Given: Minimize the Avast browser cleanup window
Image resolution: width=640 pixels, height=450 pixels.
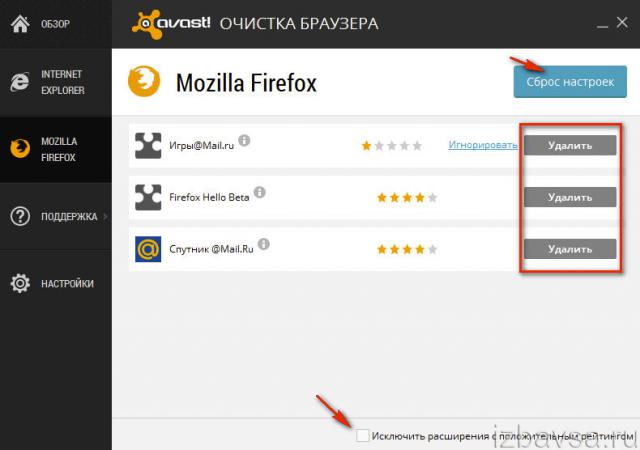Looking at the screenshot, I should (x=602, y=24).
